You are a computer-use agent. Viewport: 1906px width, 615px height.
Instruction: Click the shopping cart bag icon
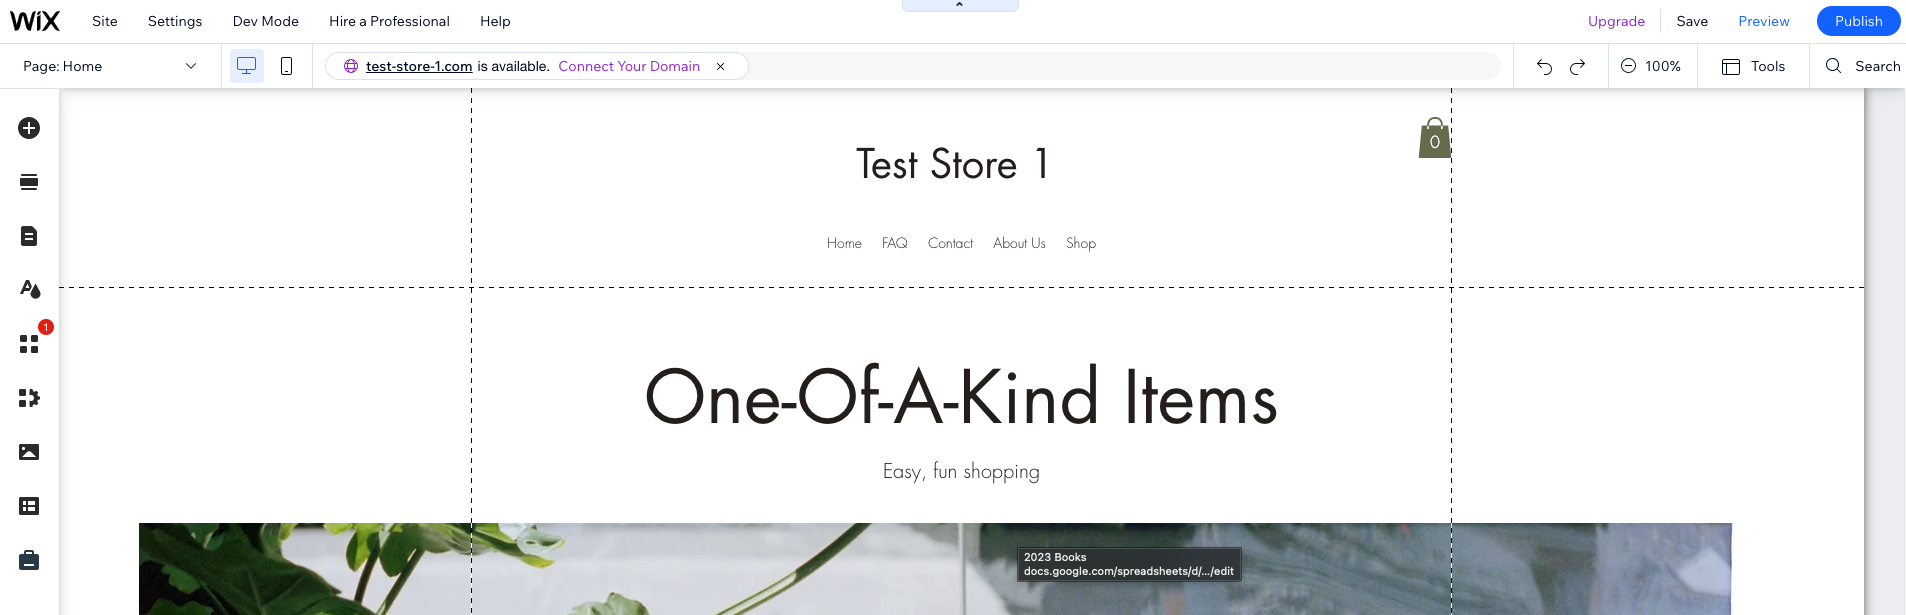pos(1434,138)
